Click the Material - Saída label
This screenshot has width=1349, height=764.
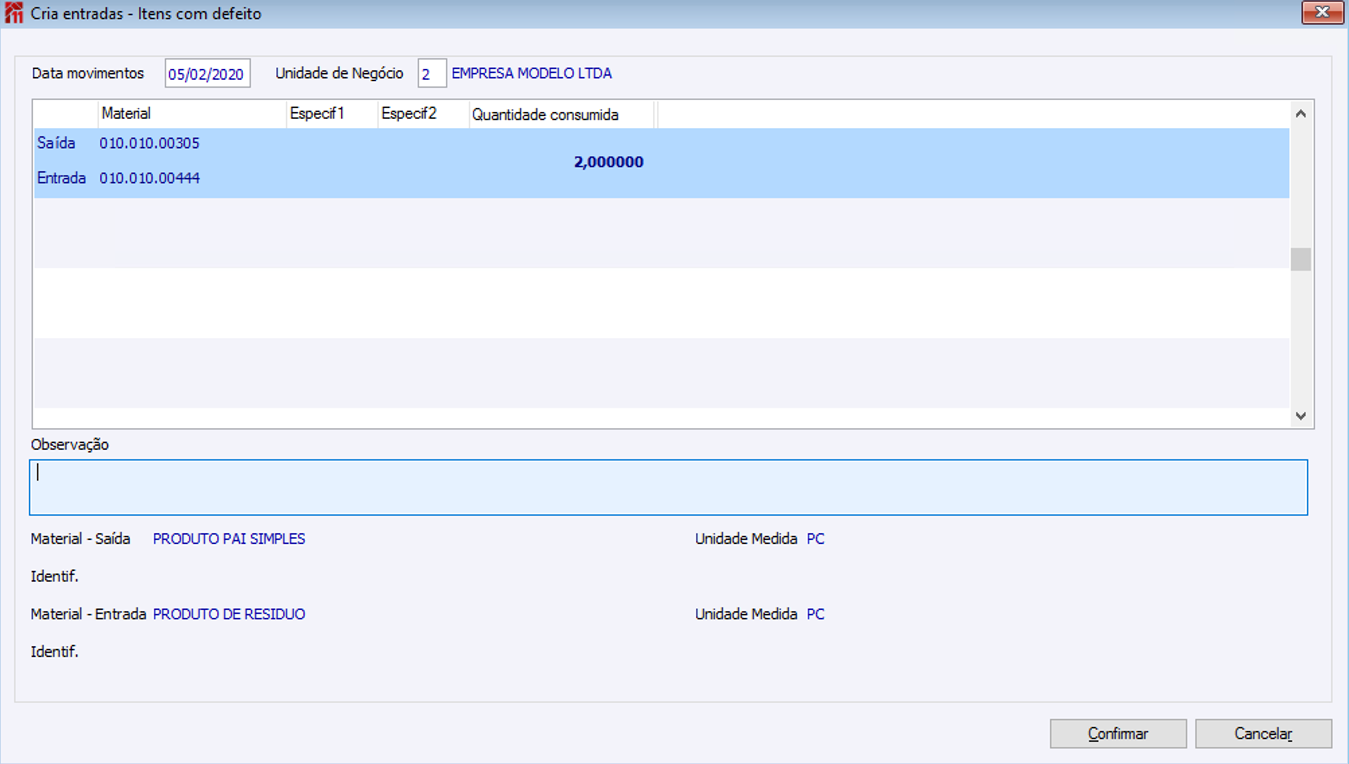[81, 539]
